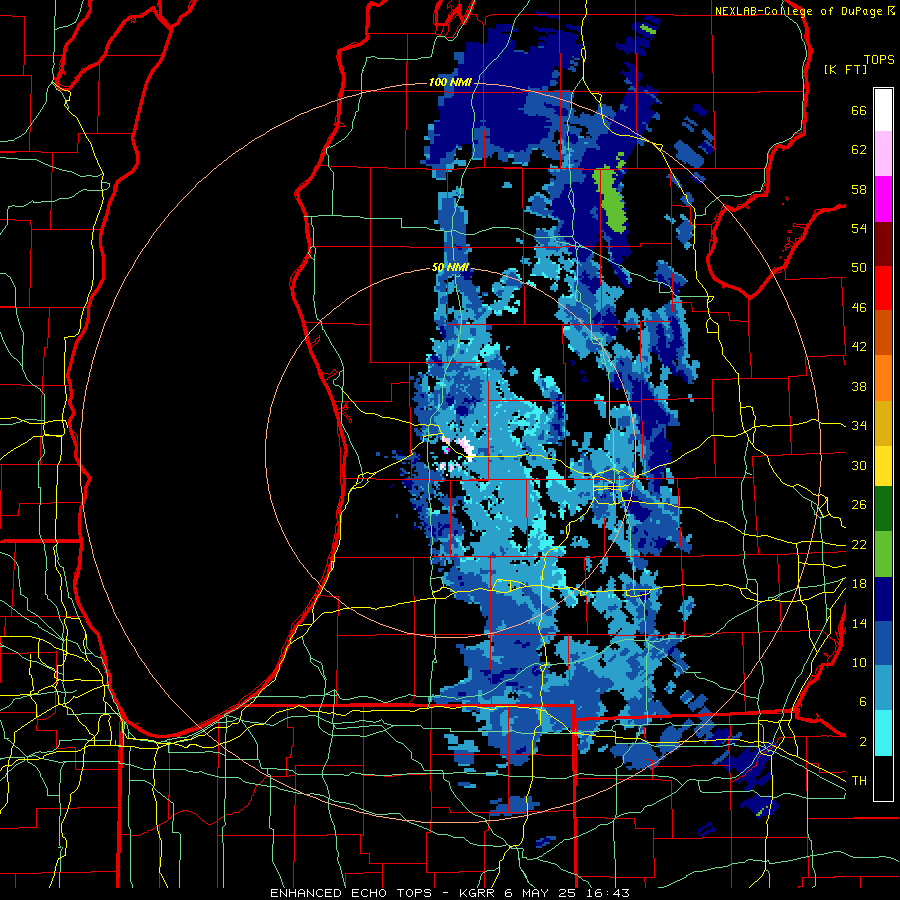900x900 pixels.
Task: Click the 34 value on the legend
Action: click(859, 426)
